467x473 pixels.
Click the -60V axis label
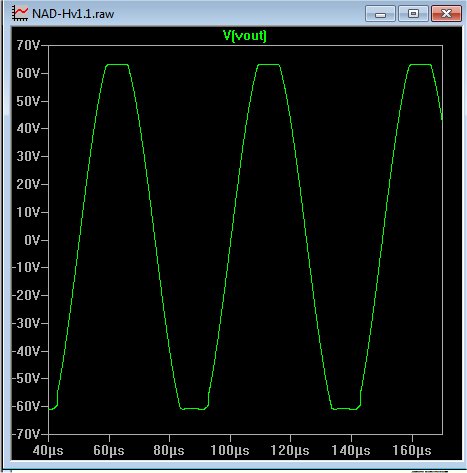point(26,406)
